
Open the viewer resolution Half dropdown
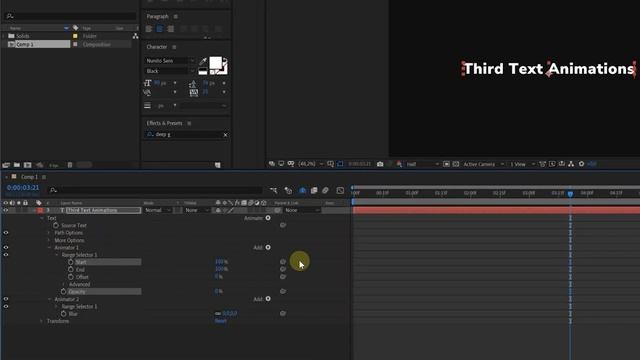422,164
